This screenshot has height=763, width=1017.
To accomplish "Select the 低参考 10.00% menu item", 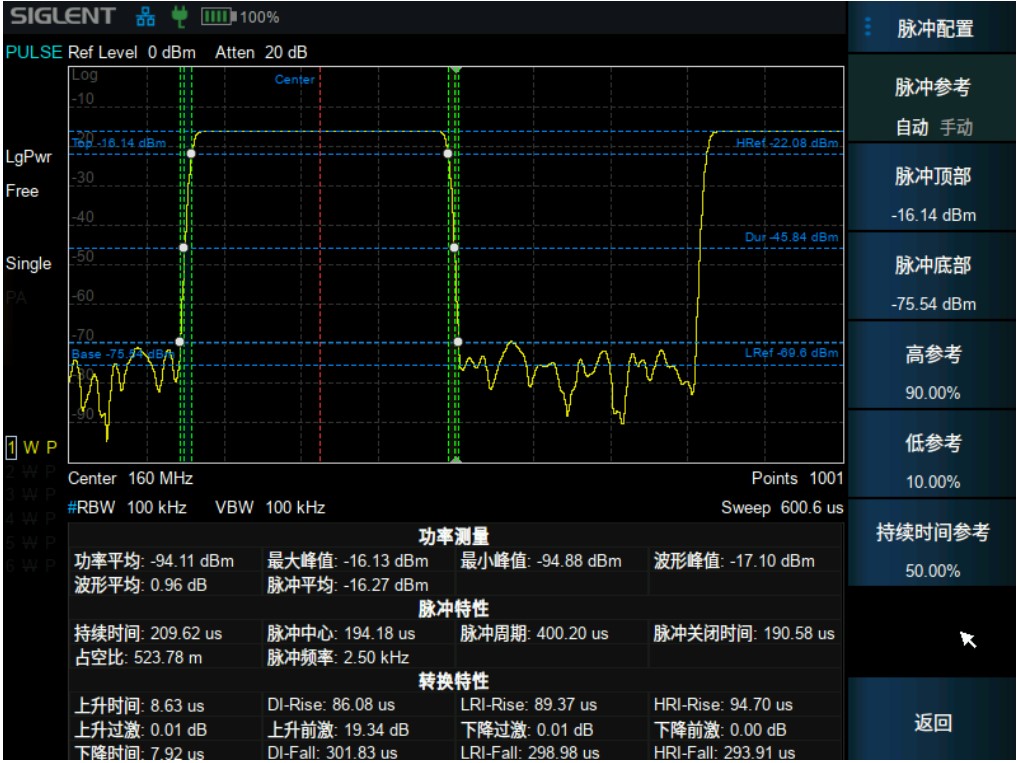I will click(x=932, y=461).
